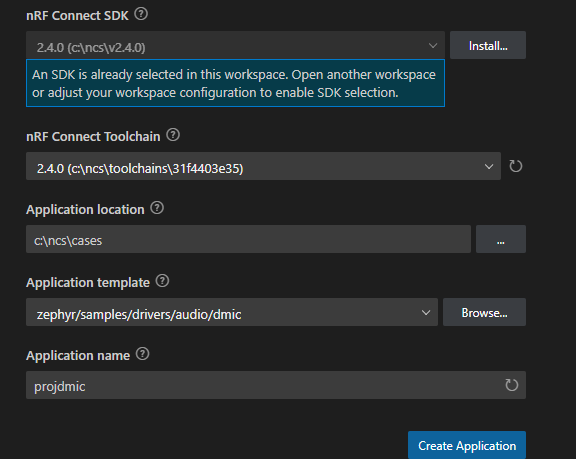This screenshot has height=459, width=576.
Task: Reset the Application name with refresh icon
Action: click(x=511, y=385)
